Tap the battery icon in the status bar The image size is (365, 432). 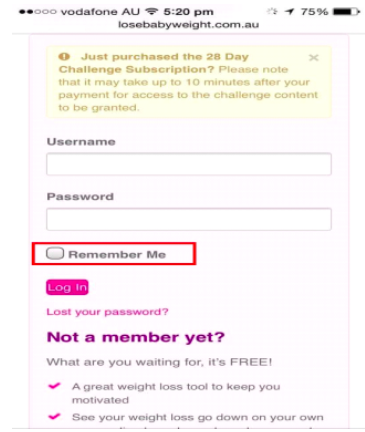(x=347, y=11)
